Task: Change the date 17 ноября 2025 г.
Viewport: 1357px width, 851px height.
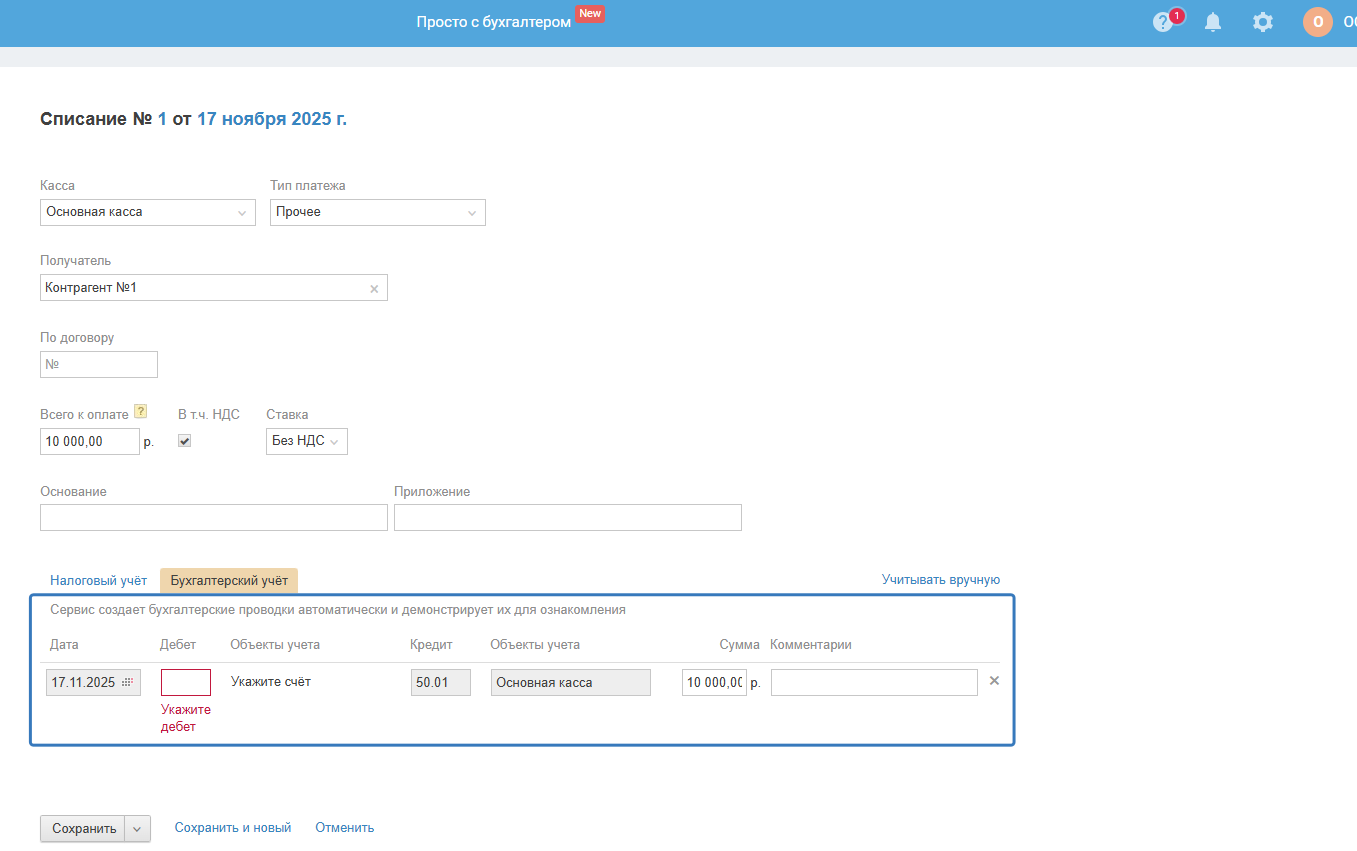Action: pyautogui.click(x=272, y=119)
